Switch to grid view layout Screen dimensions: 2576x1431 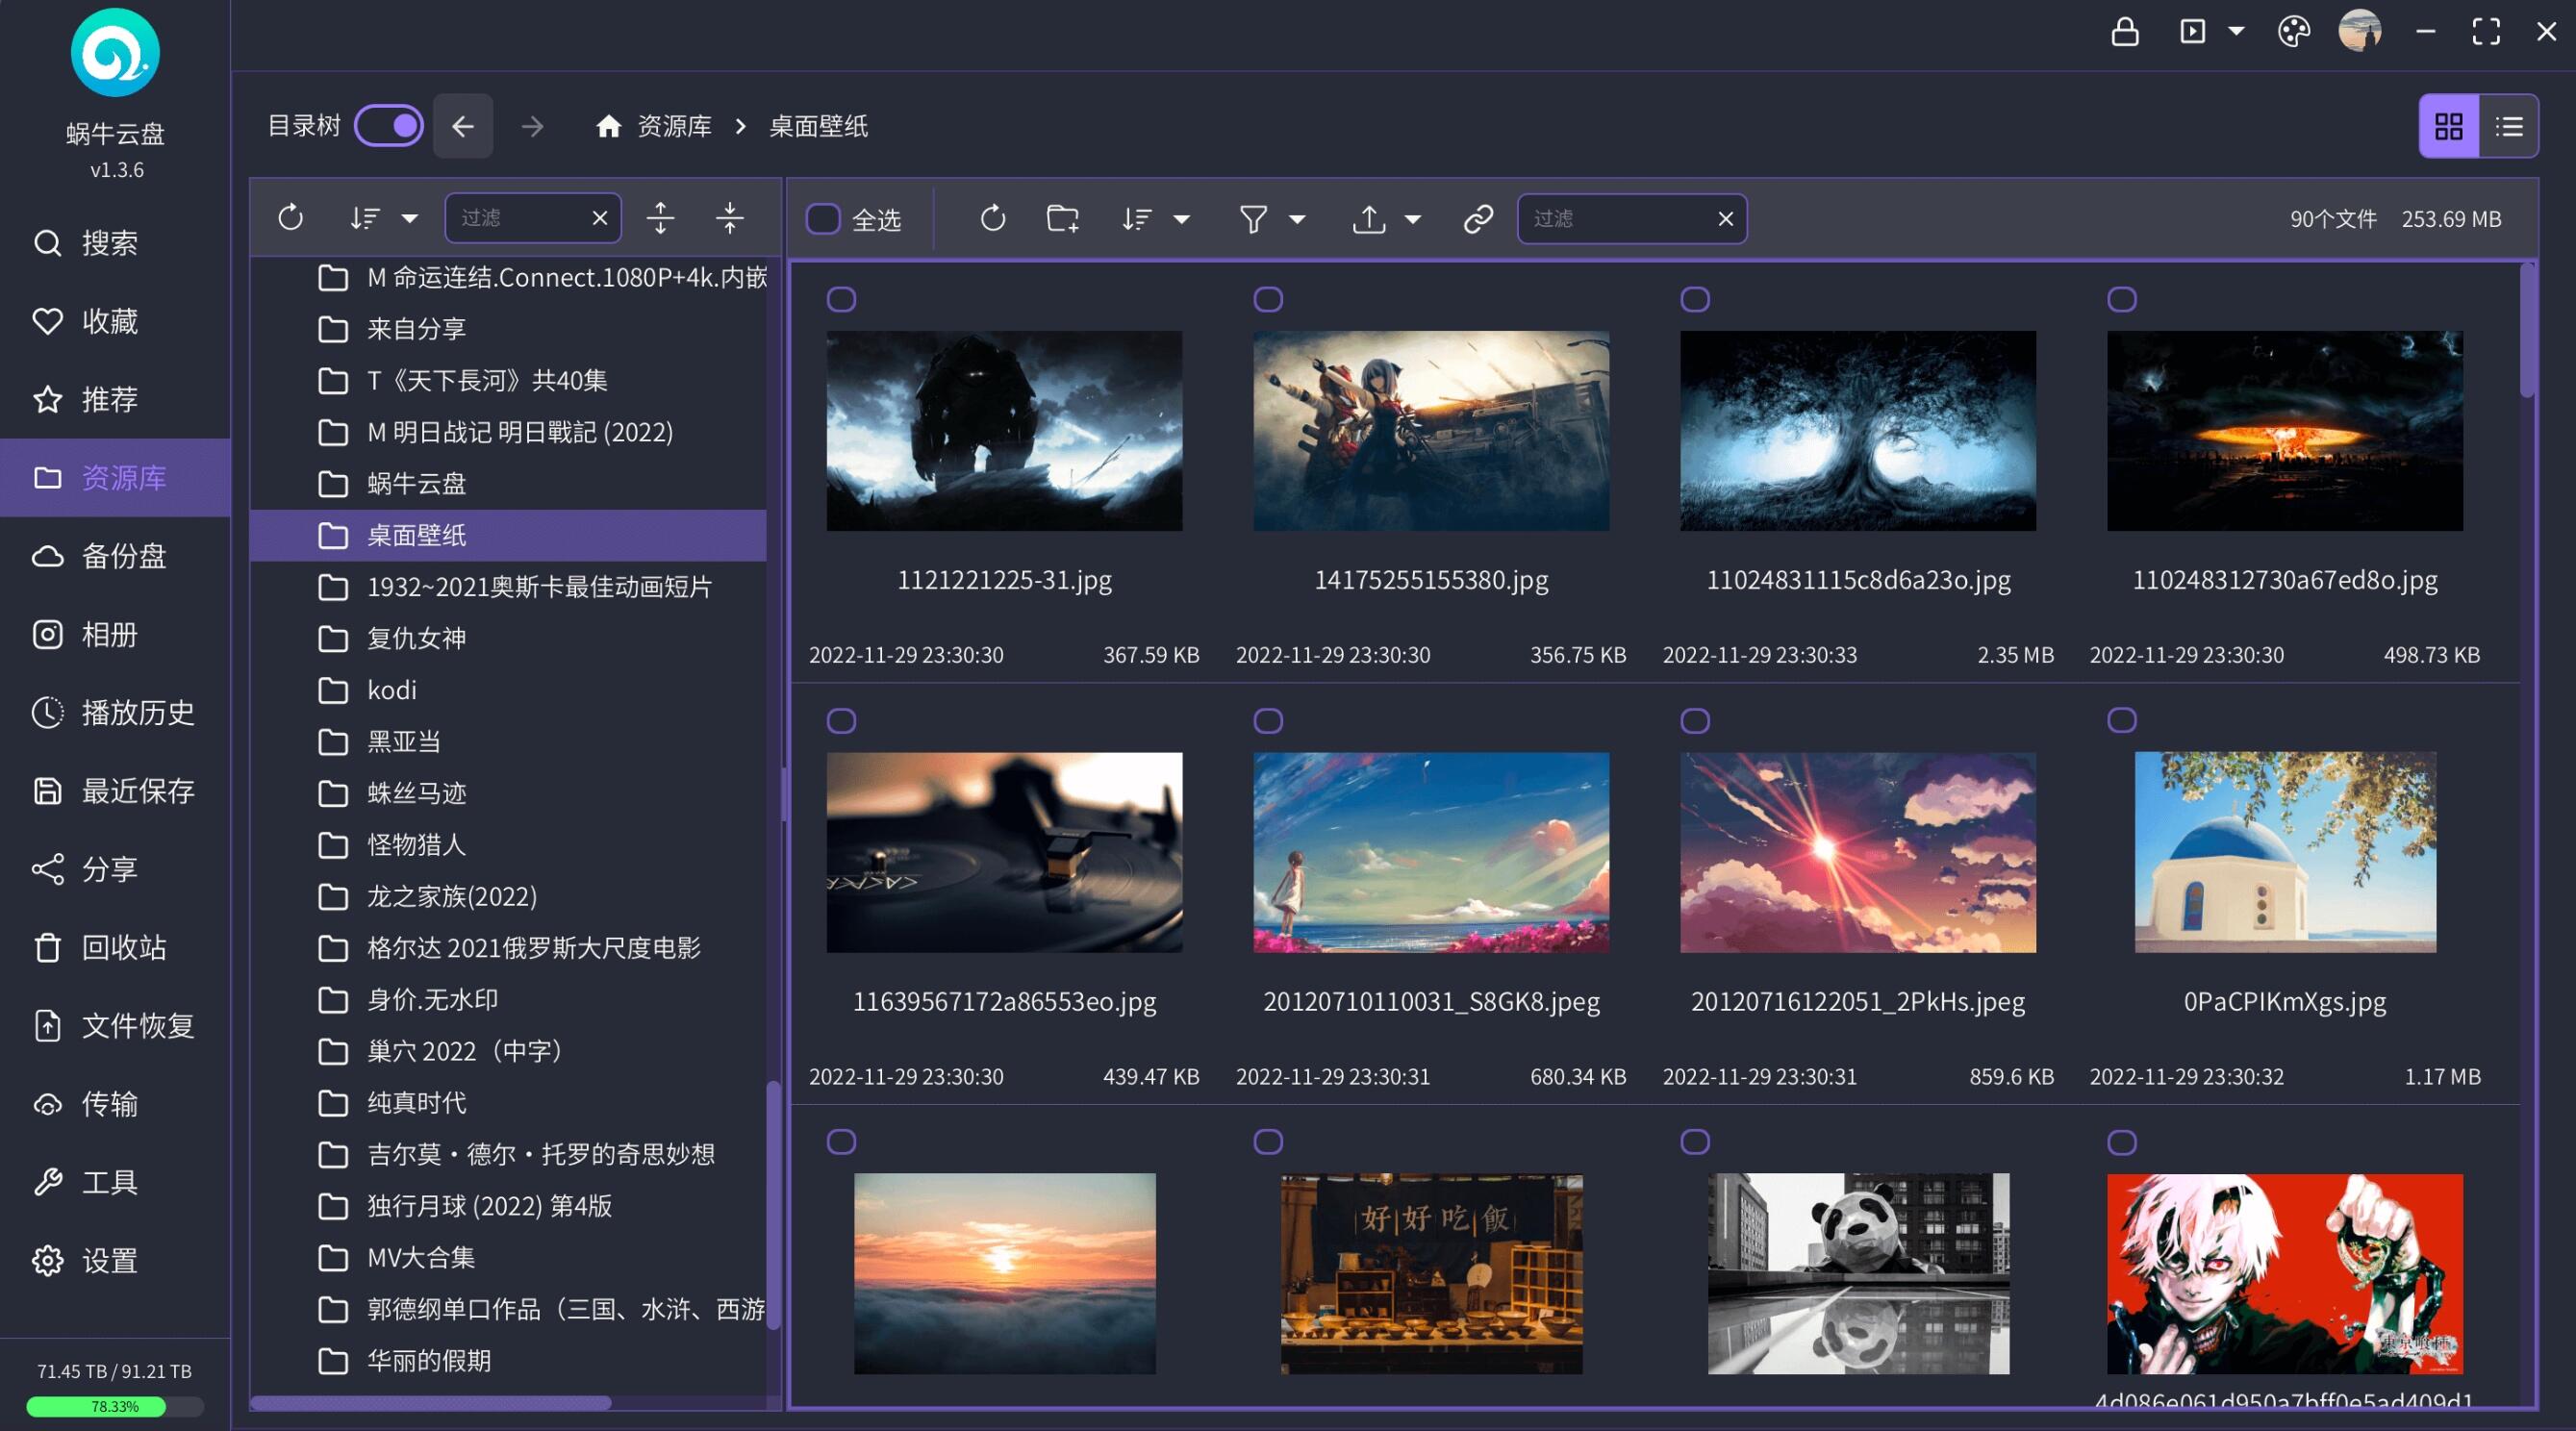point(2448,126)
